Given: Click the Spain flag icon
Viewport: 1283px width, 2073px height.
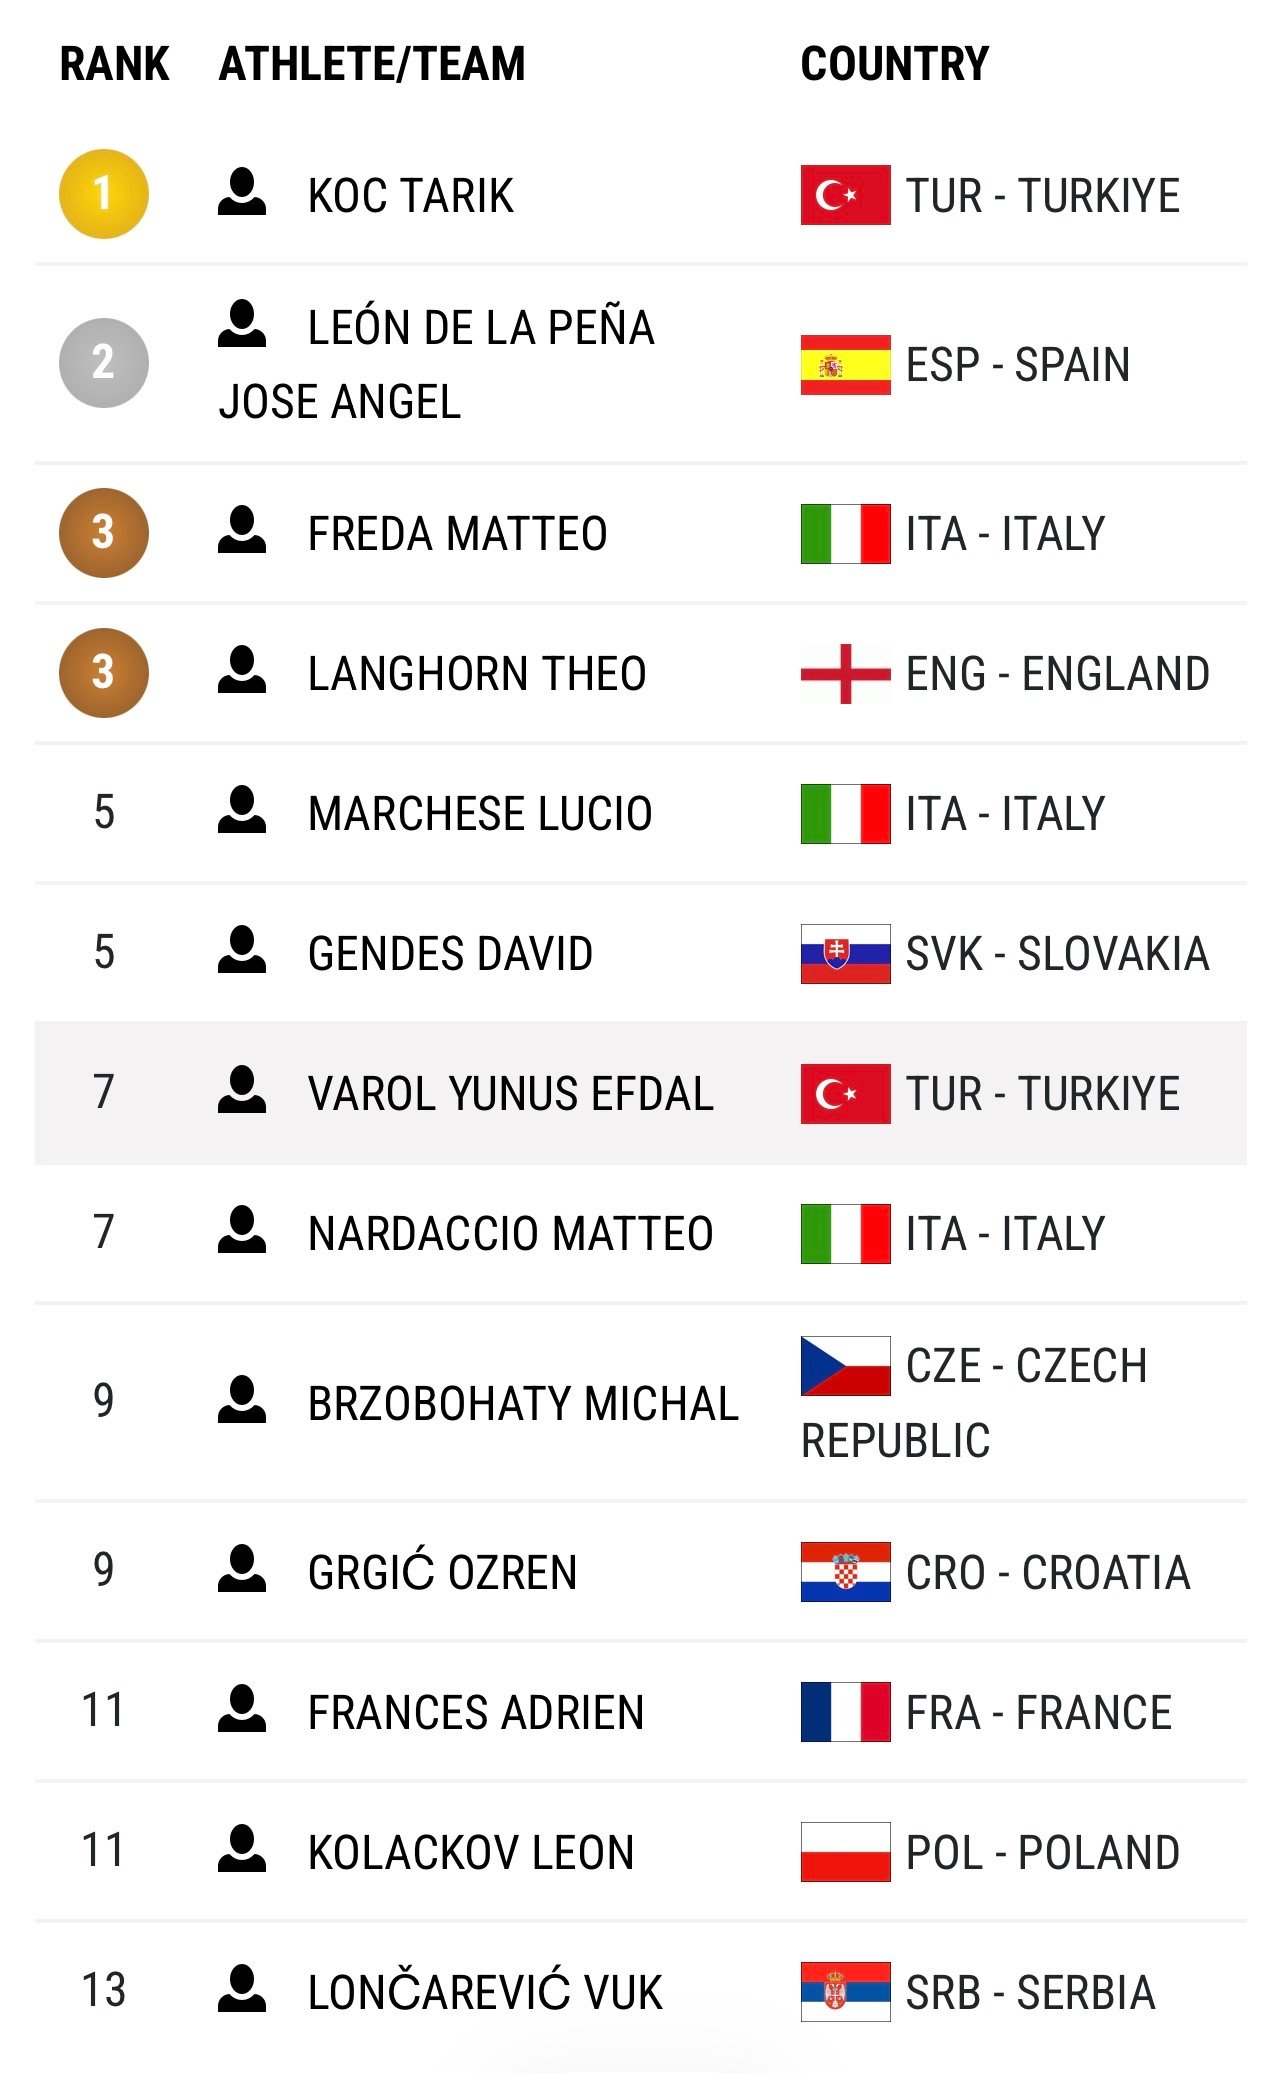Looking at the screenshot, I should tap(845, 365).
